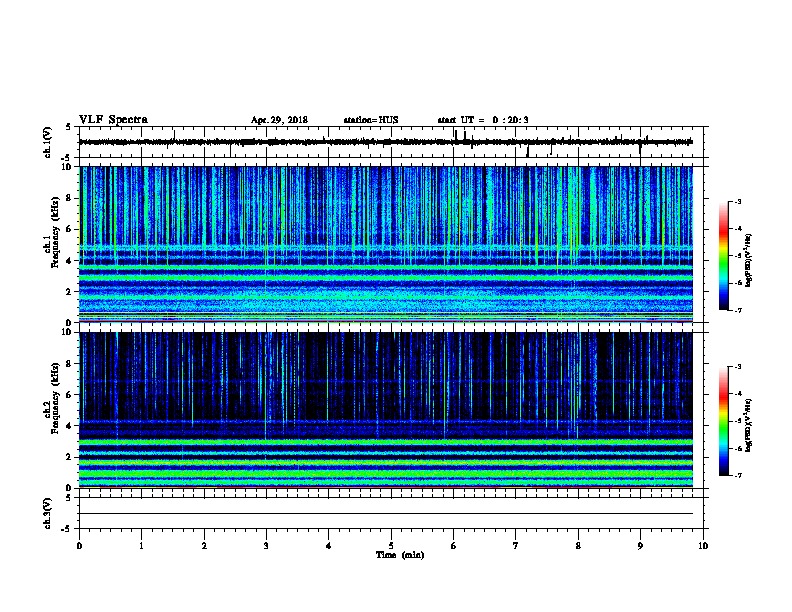Click the "station=HUS" header text

coord(371,120)
